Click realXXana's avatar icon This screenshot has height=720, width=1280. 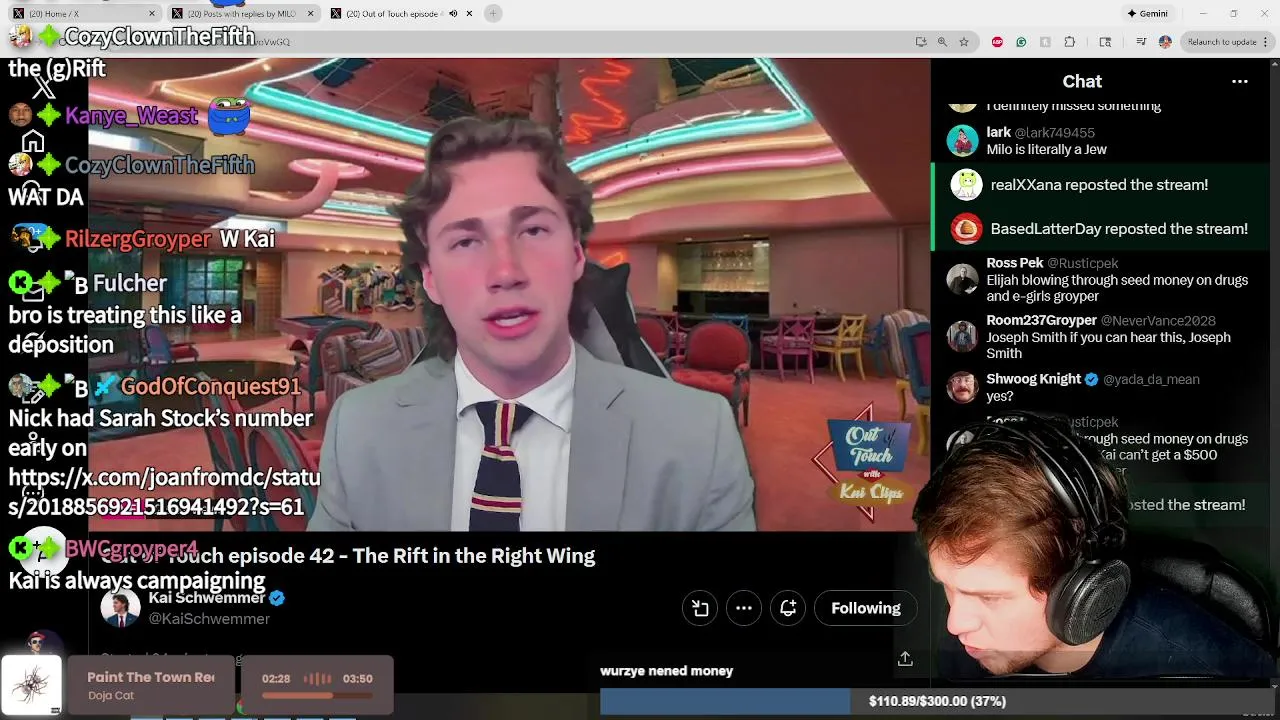coord(966,185)
